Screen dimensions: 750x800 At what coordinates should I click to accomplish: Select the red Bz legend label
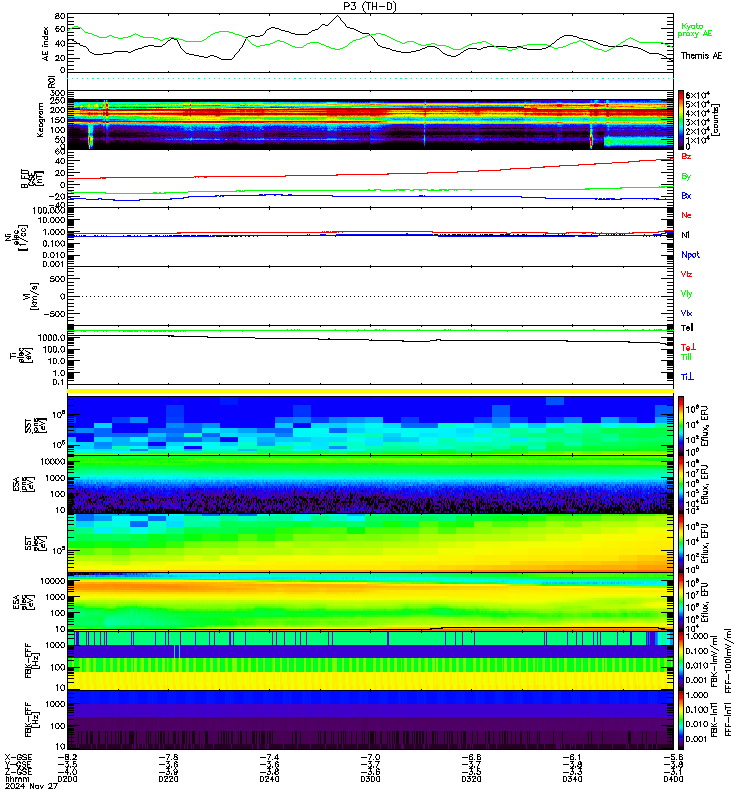[686, 156]
